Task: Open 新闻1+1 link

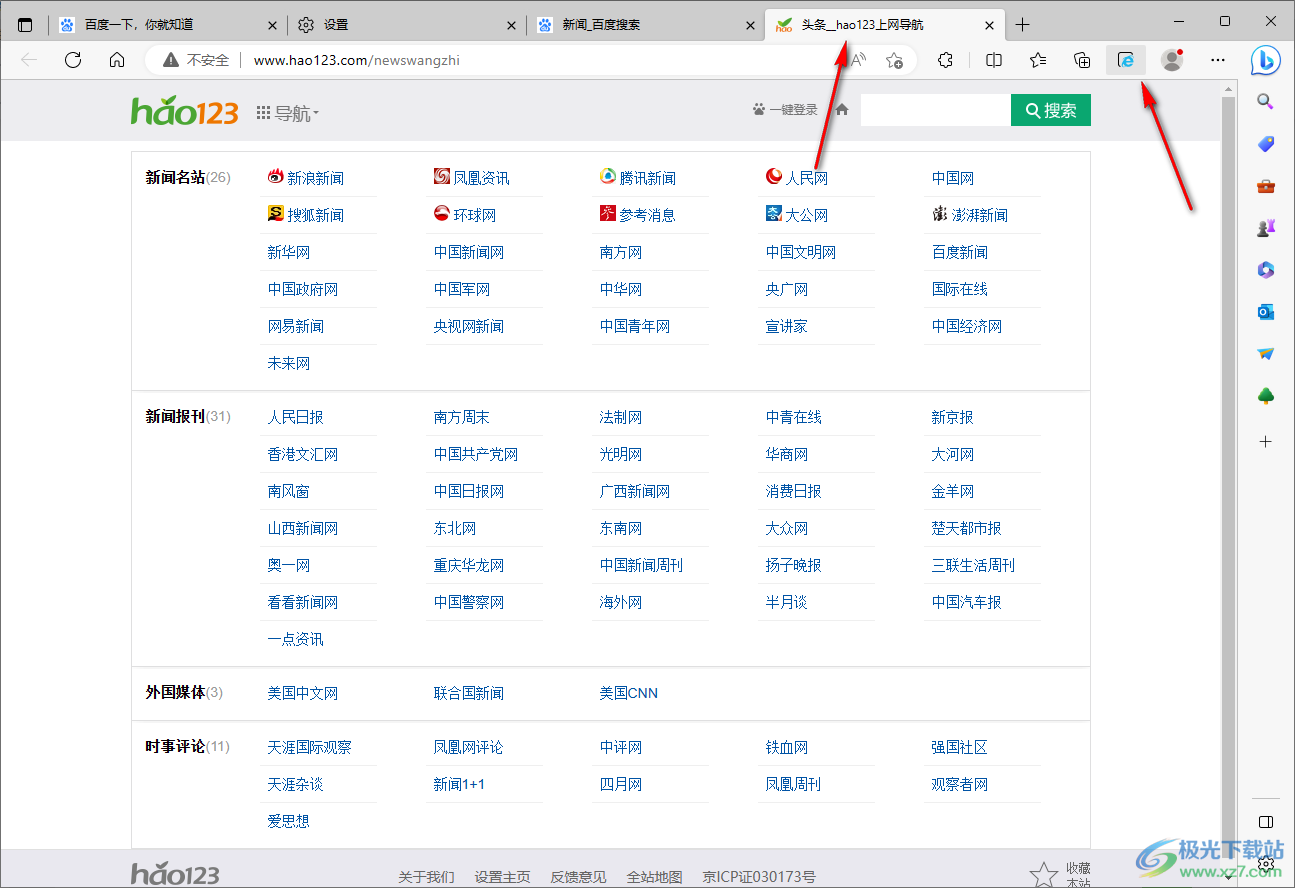Action: coord(459,784)
